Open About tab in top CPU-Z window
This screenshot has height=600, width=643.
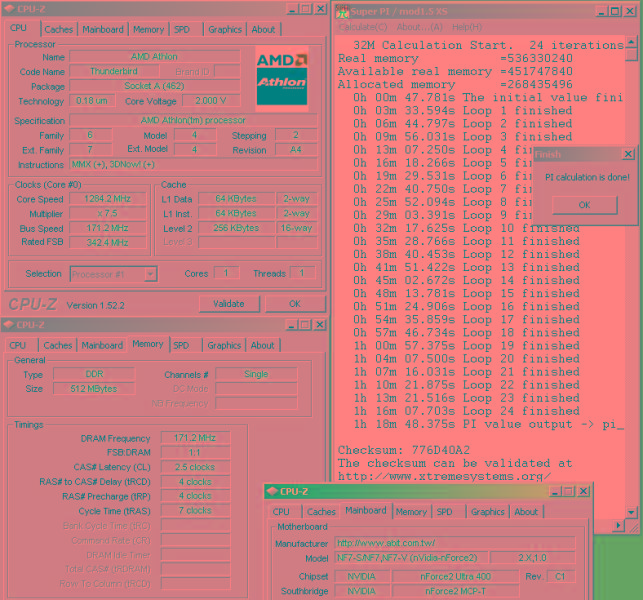[263, 30]
